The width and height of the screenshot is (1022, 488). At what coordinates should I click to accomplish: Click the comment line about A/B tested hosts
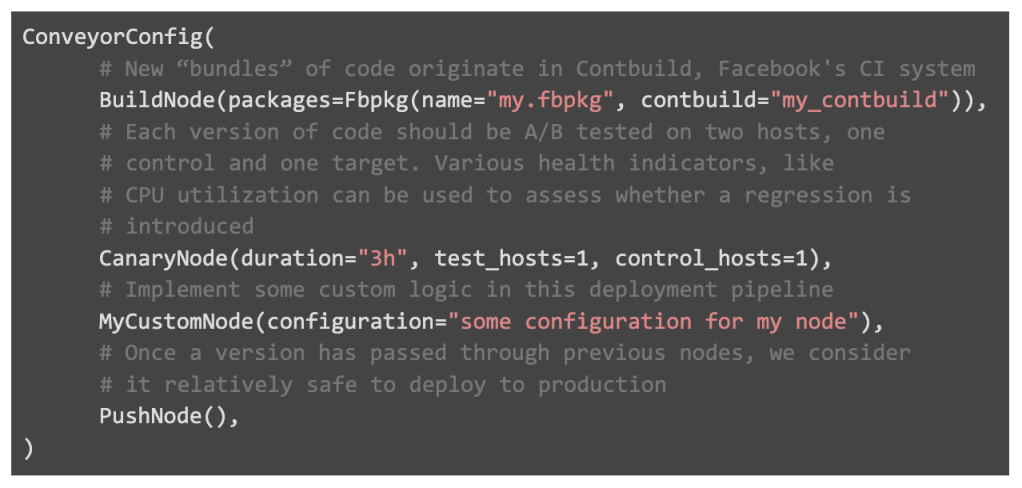click(492, 132)
